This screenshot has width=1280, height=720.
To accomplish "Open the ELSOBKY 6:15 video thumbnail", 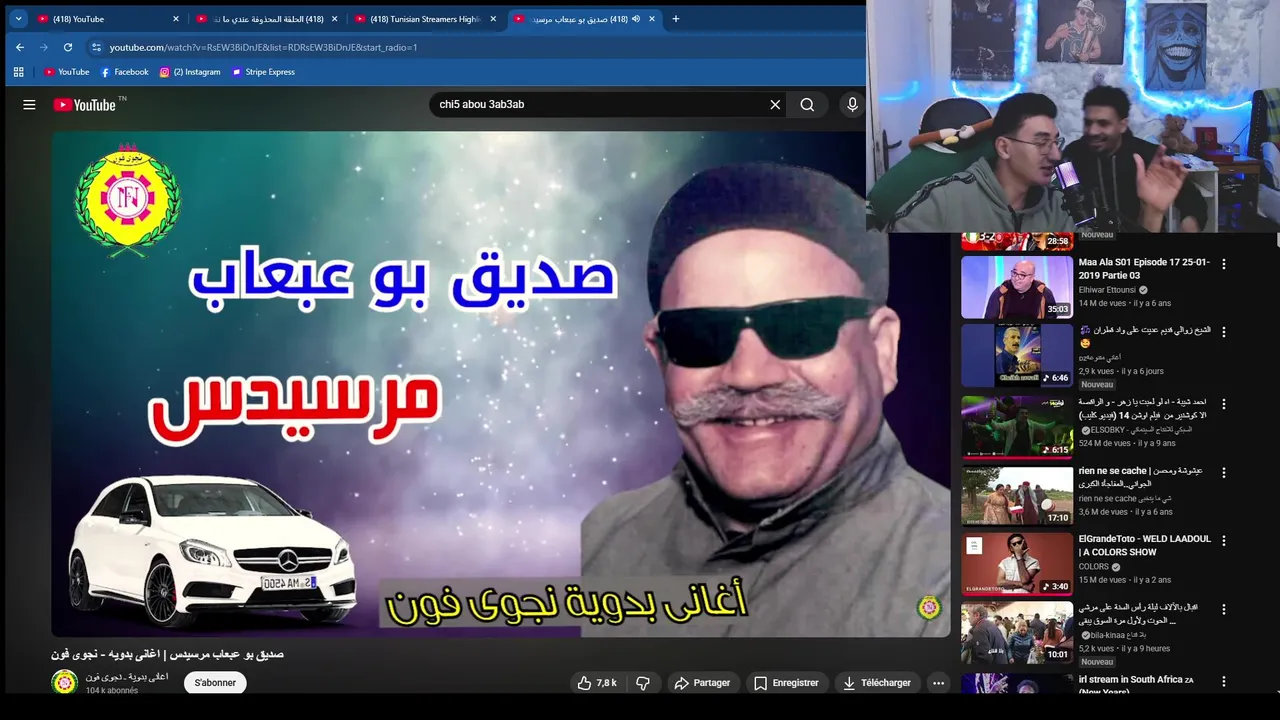I will (x=1017, y=427).
